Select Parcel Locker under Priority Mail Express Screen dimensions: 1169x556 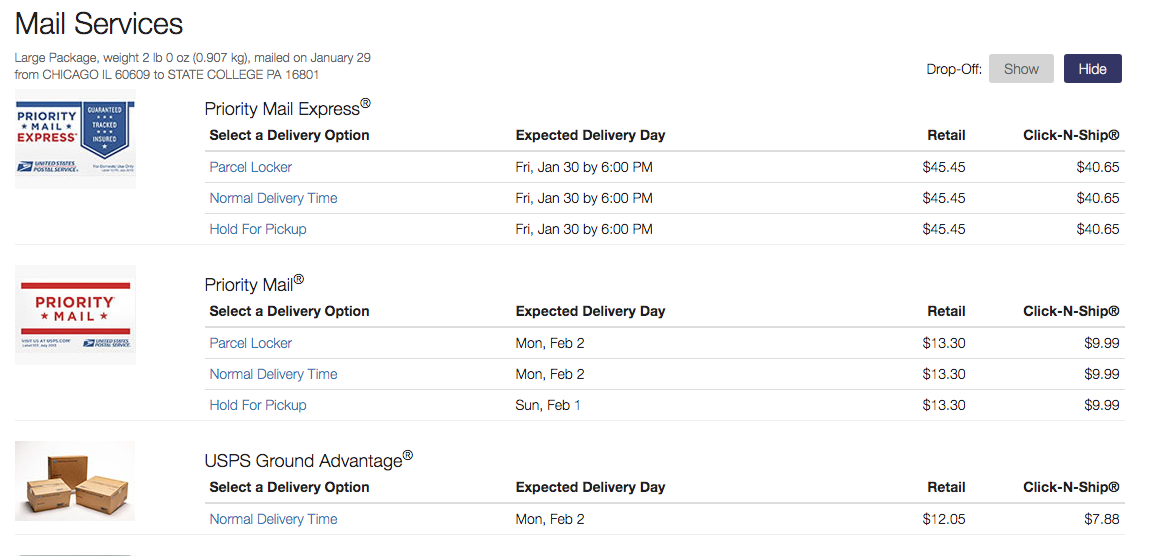pyautogui.click(x=251, y=167)
